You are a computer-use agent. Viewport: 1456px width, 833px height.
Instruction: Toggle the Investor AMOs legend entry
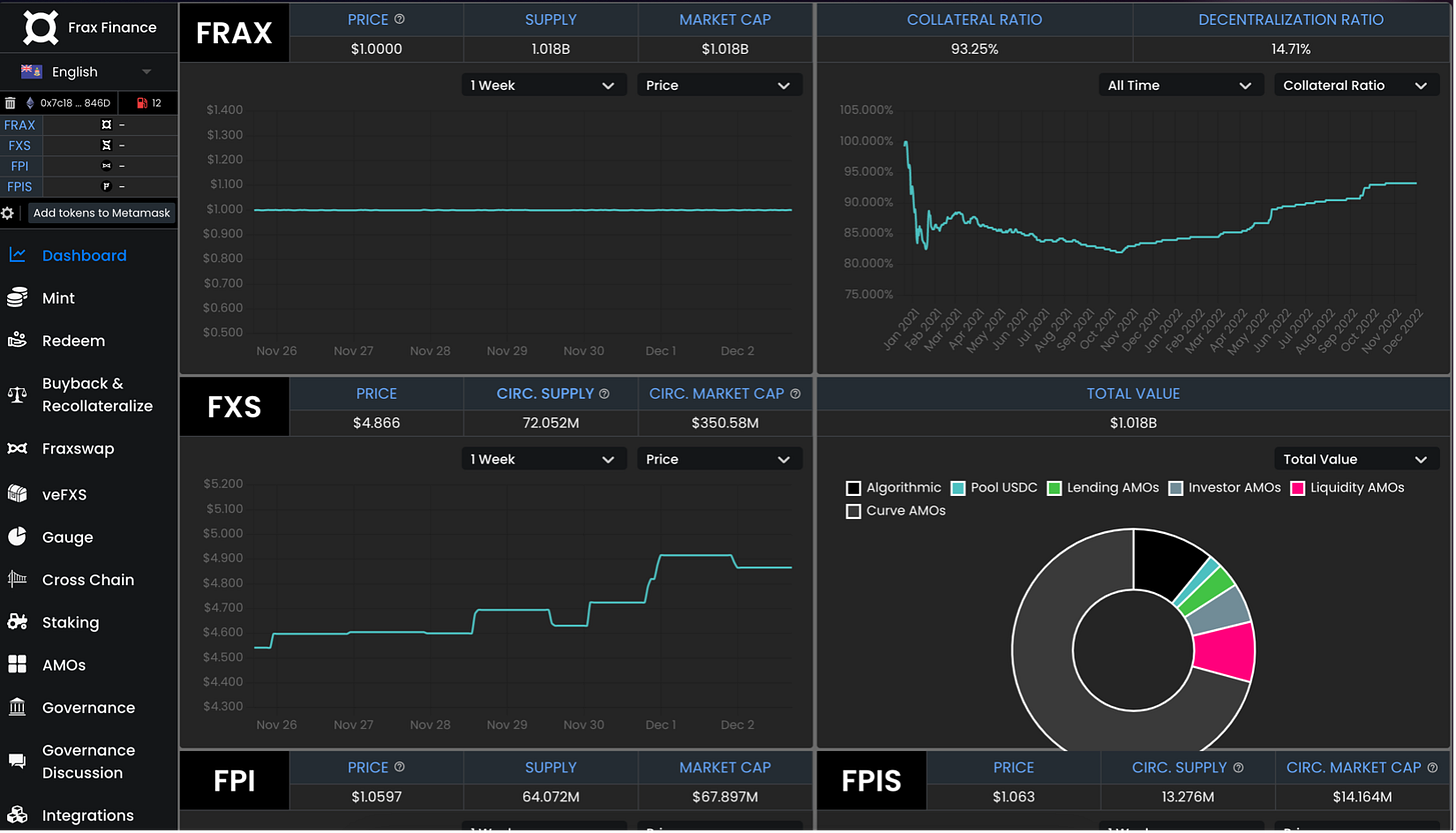pyautogui.click(x=1224, y=488)
